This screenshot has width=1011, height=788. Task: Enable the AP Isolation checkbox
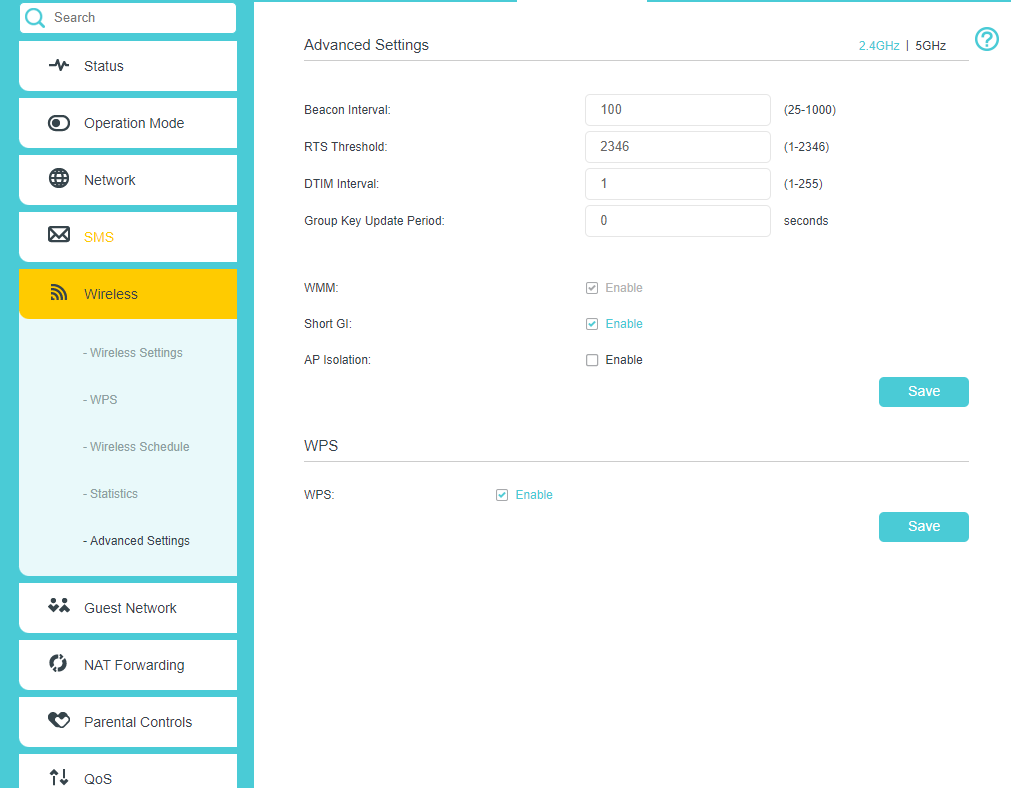[x=592, y=360]
